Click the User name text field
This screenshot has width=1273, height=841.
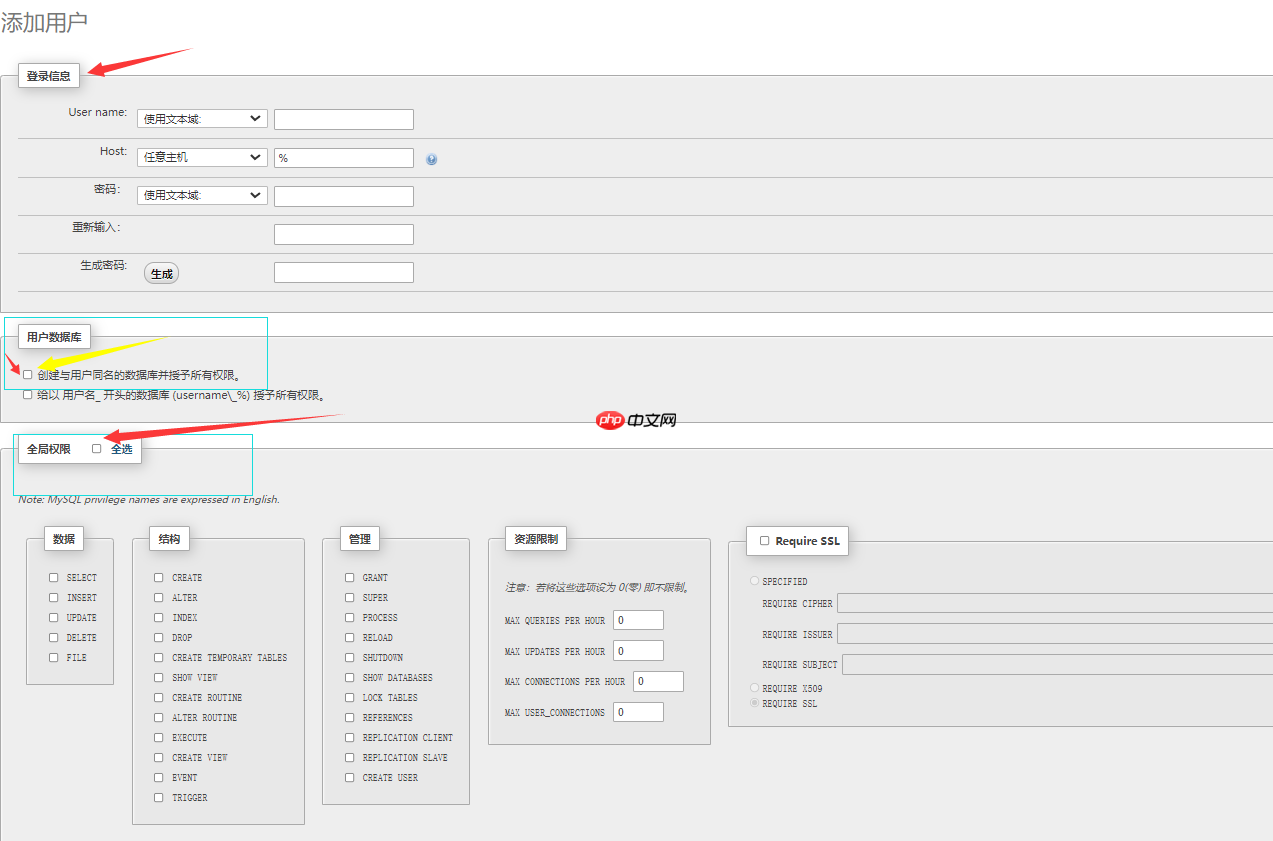point(343,119)
